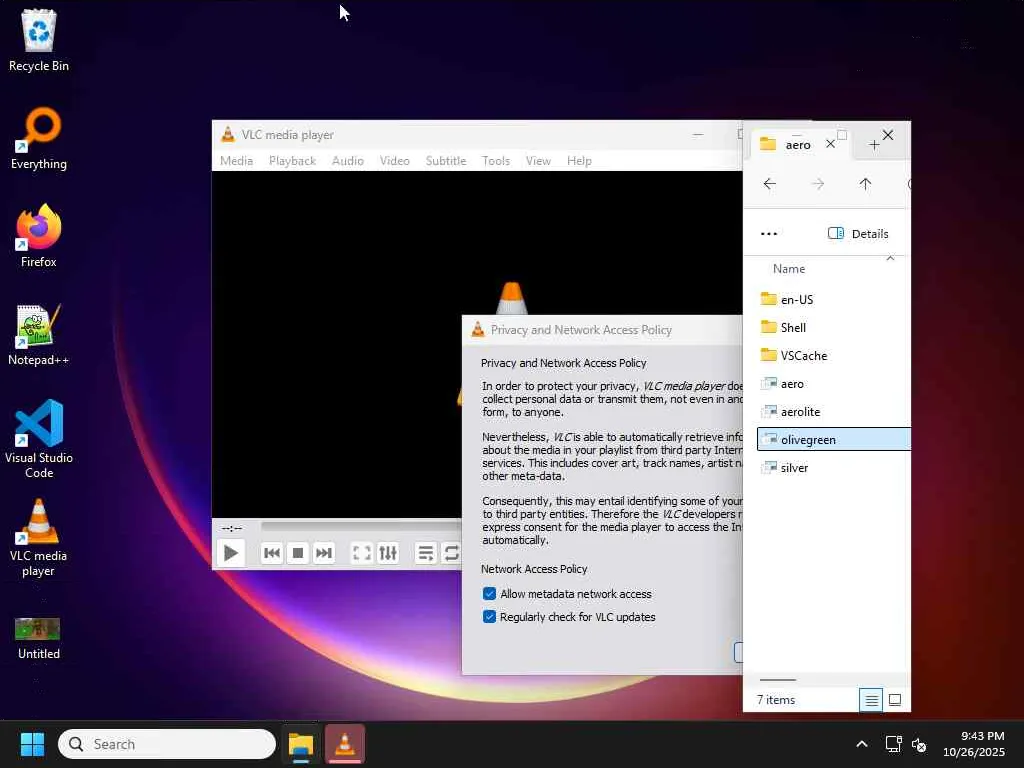Skip to previous media in VLC
Viewport: 1024px width, 768px height.
(272, 553)
